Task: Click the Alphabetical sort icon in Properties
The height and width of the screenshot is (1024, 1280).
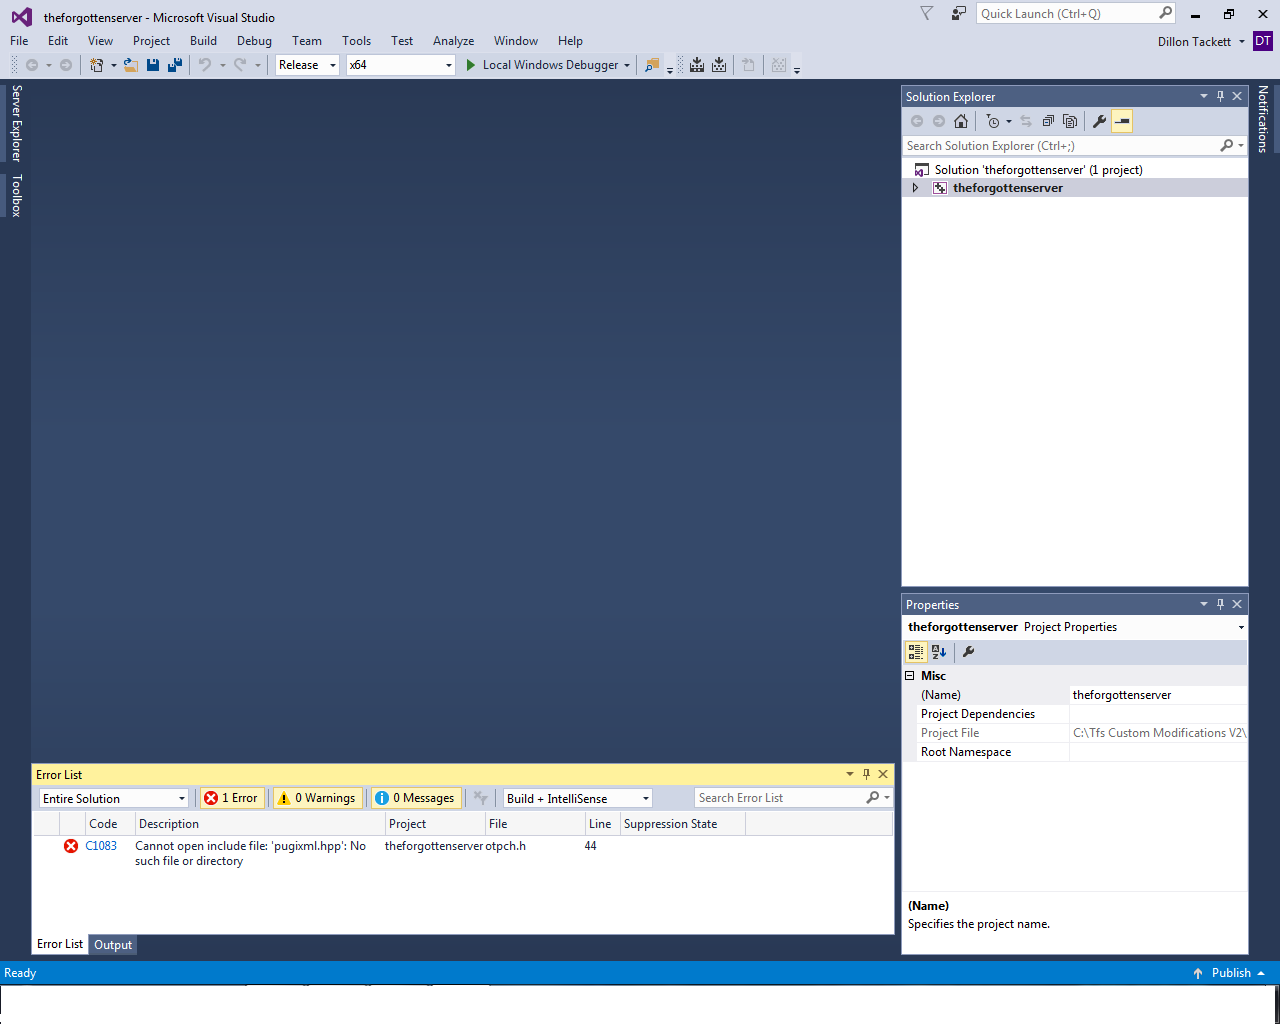Action: 939,652
